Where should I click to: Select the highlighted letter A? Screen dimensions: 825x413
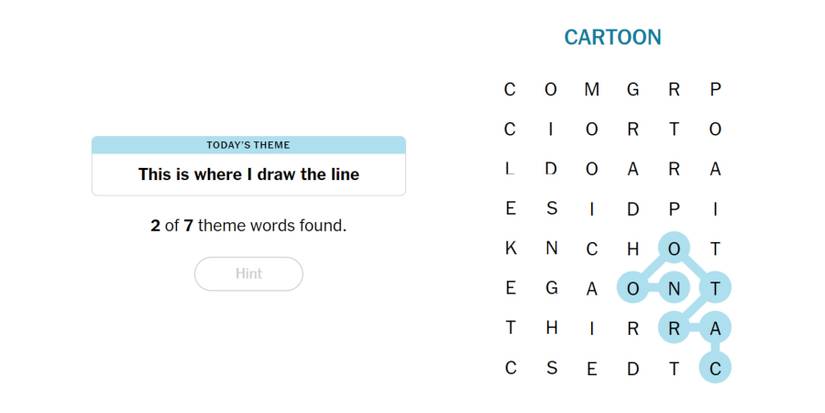[x=715, y=328]
